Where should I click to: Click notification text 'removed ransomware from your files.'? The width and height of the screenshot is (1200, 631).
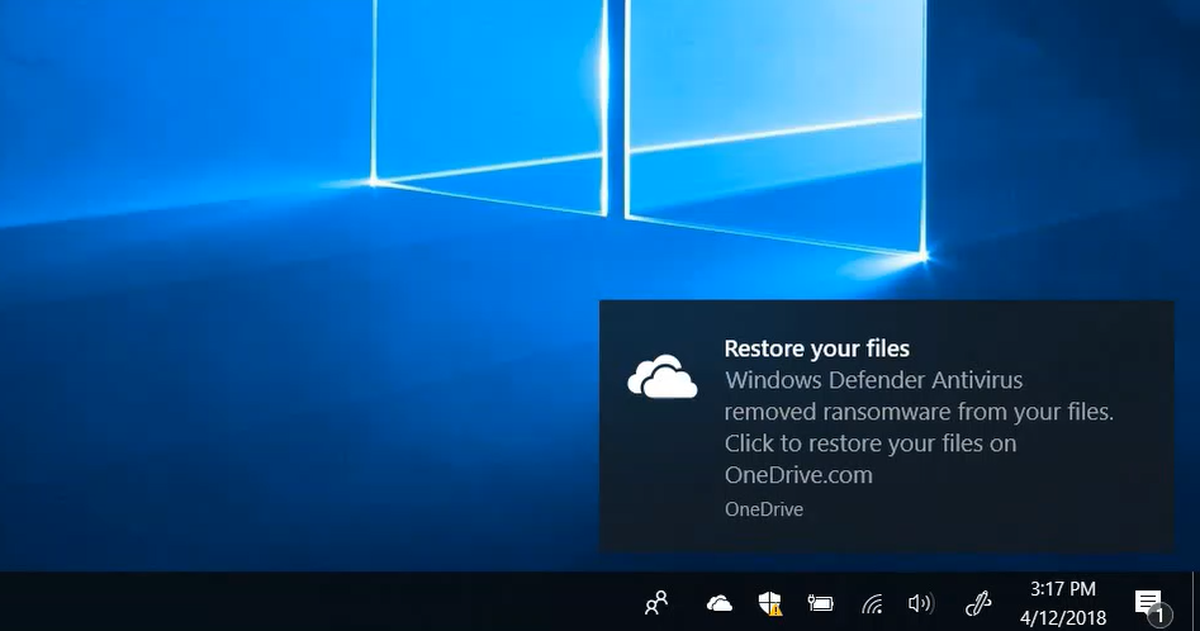click(x=919, y=411)
